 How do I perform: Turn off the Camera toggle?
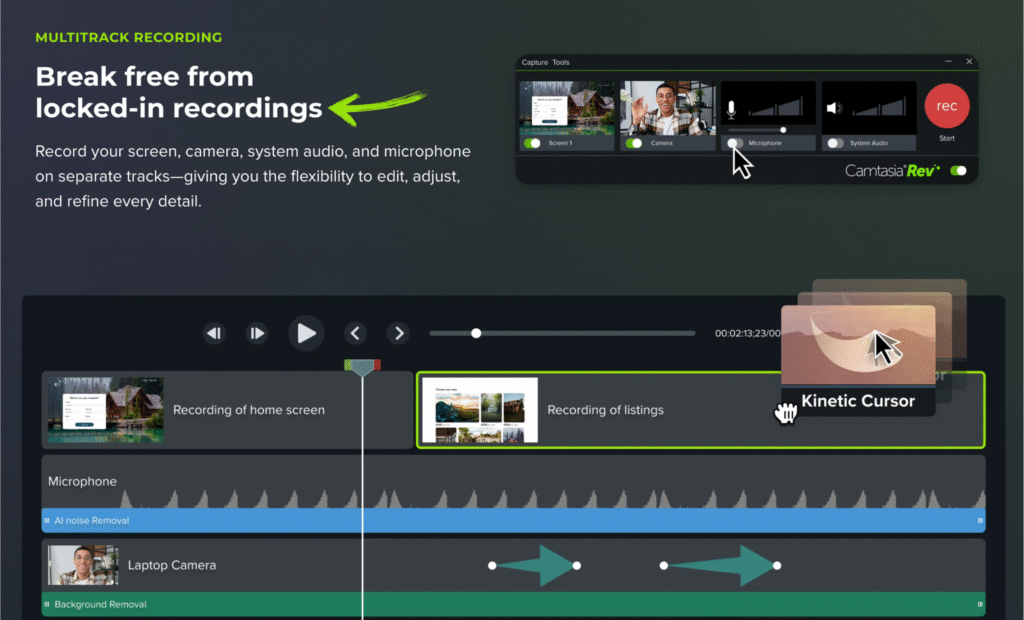[634, 143]
